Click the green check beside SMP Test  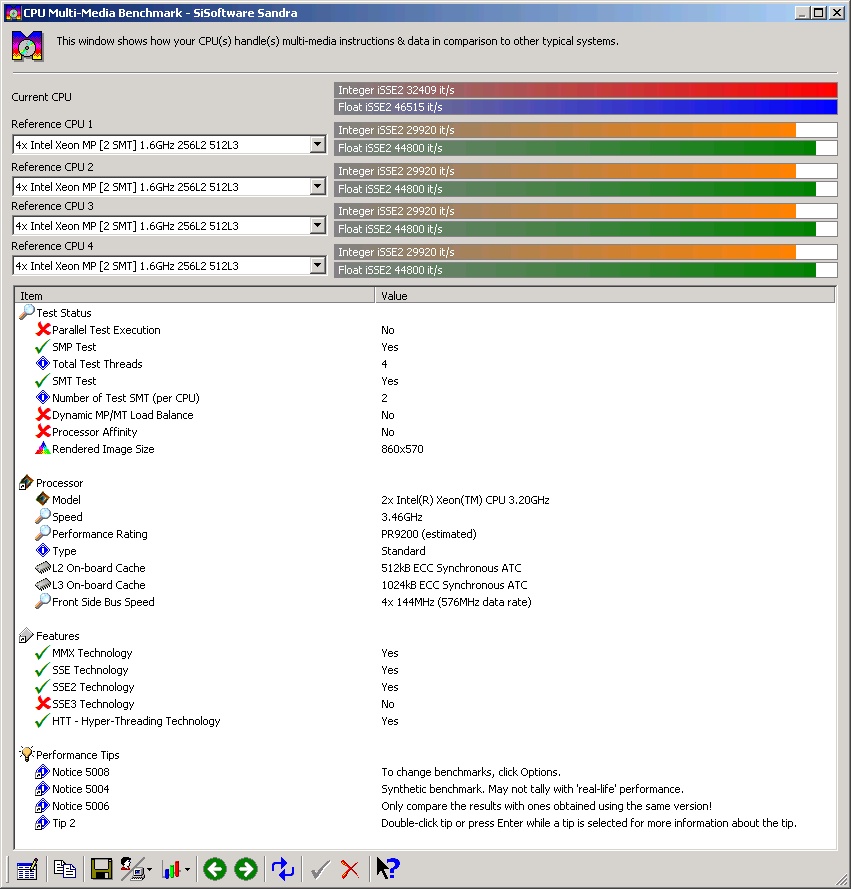point(43,346)
